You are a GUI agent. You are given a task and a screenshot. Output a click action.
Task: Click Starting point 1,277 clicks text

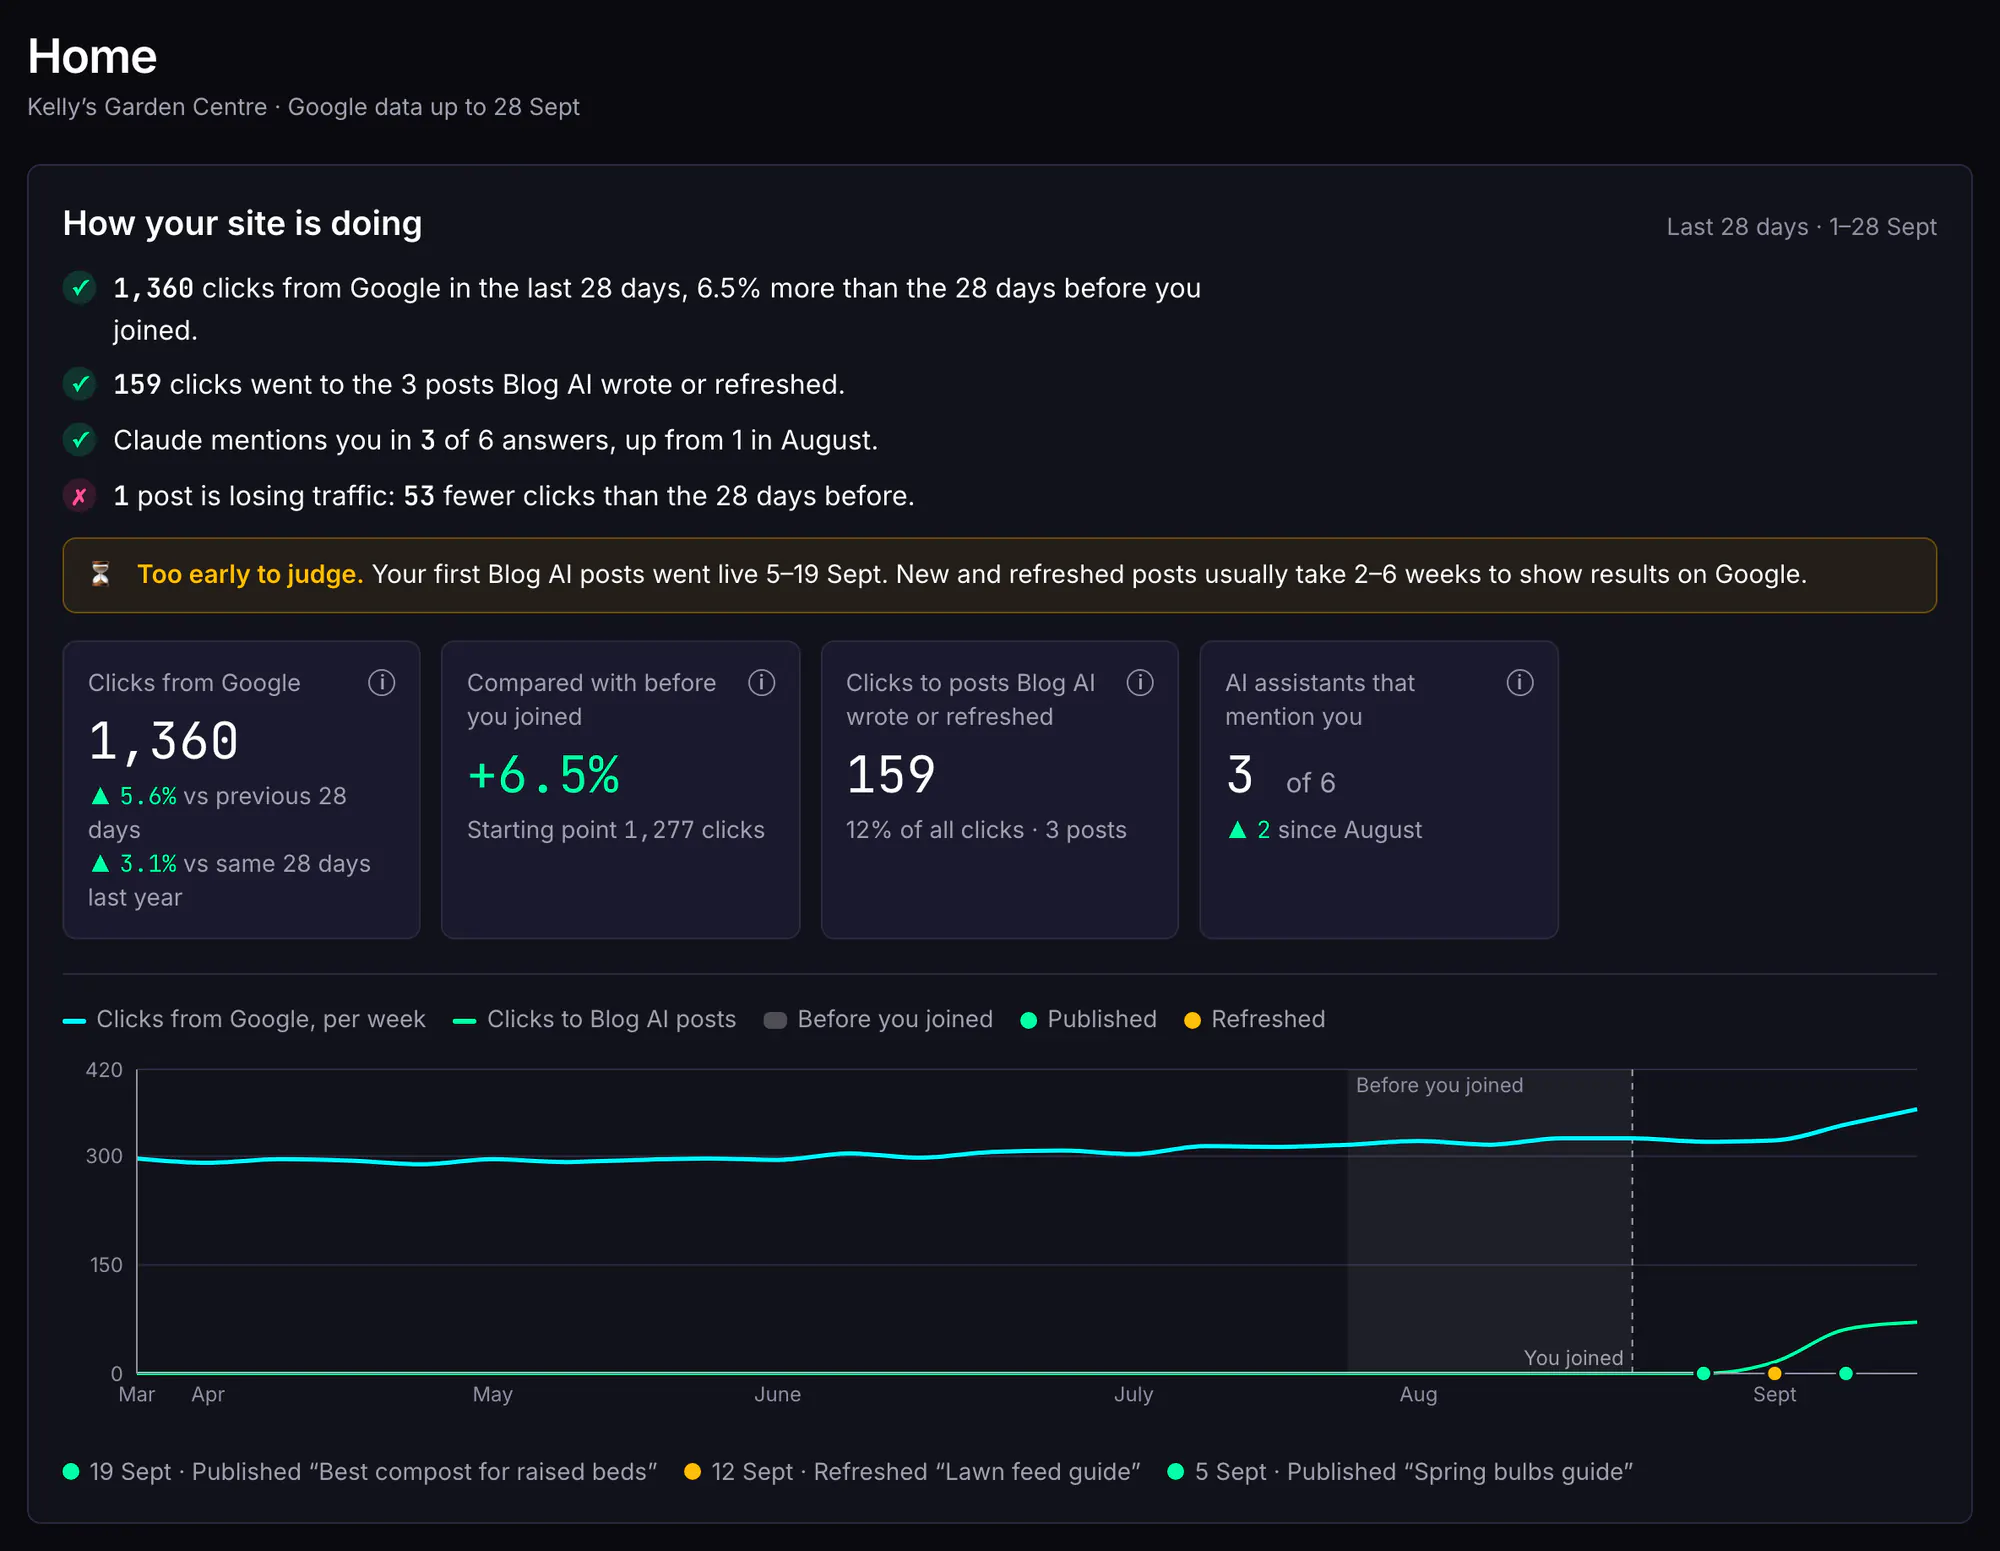coord(615,830)
